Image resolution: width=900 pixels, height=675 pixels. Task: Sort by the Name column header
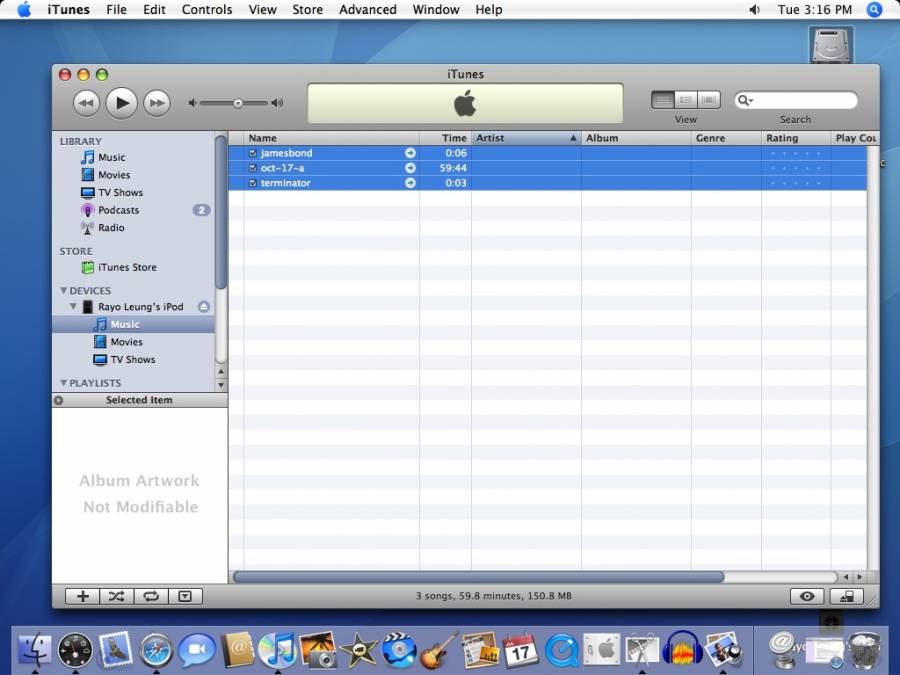(x=332, y=138)
